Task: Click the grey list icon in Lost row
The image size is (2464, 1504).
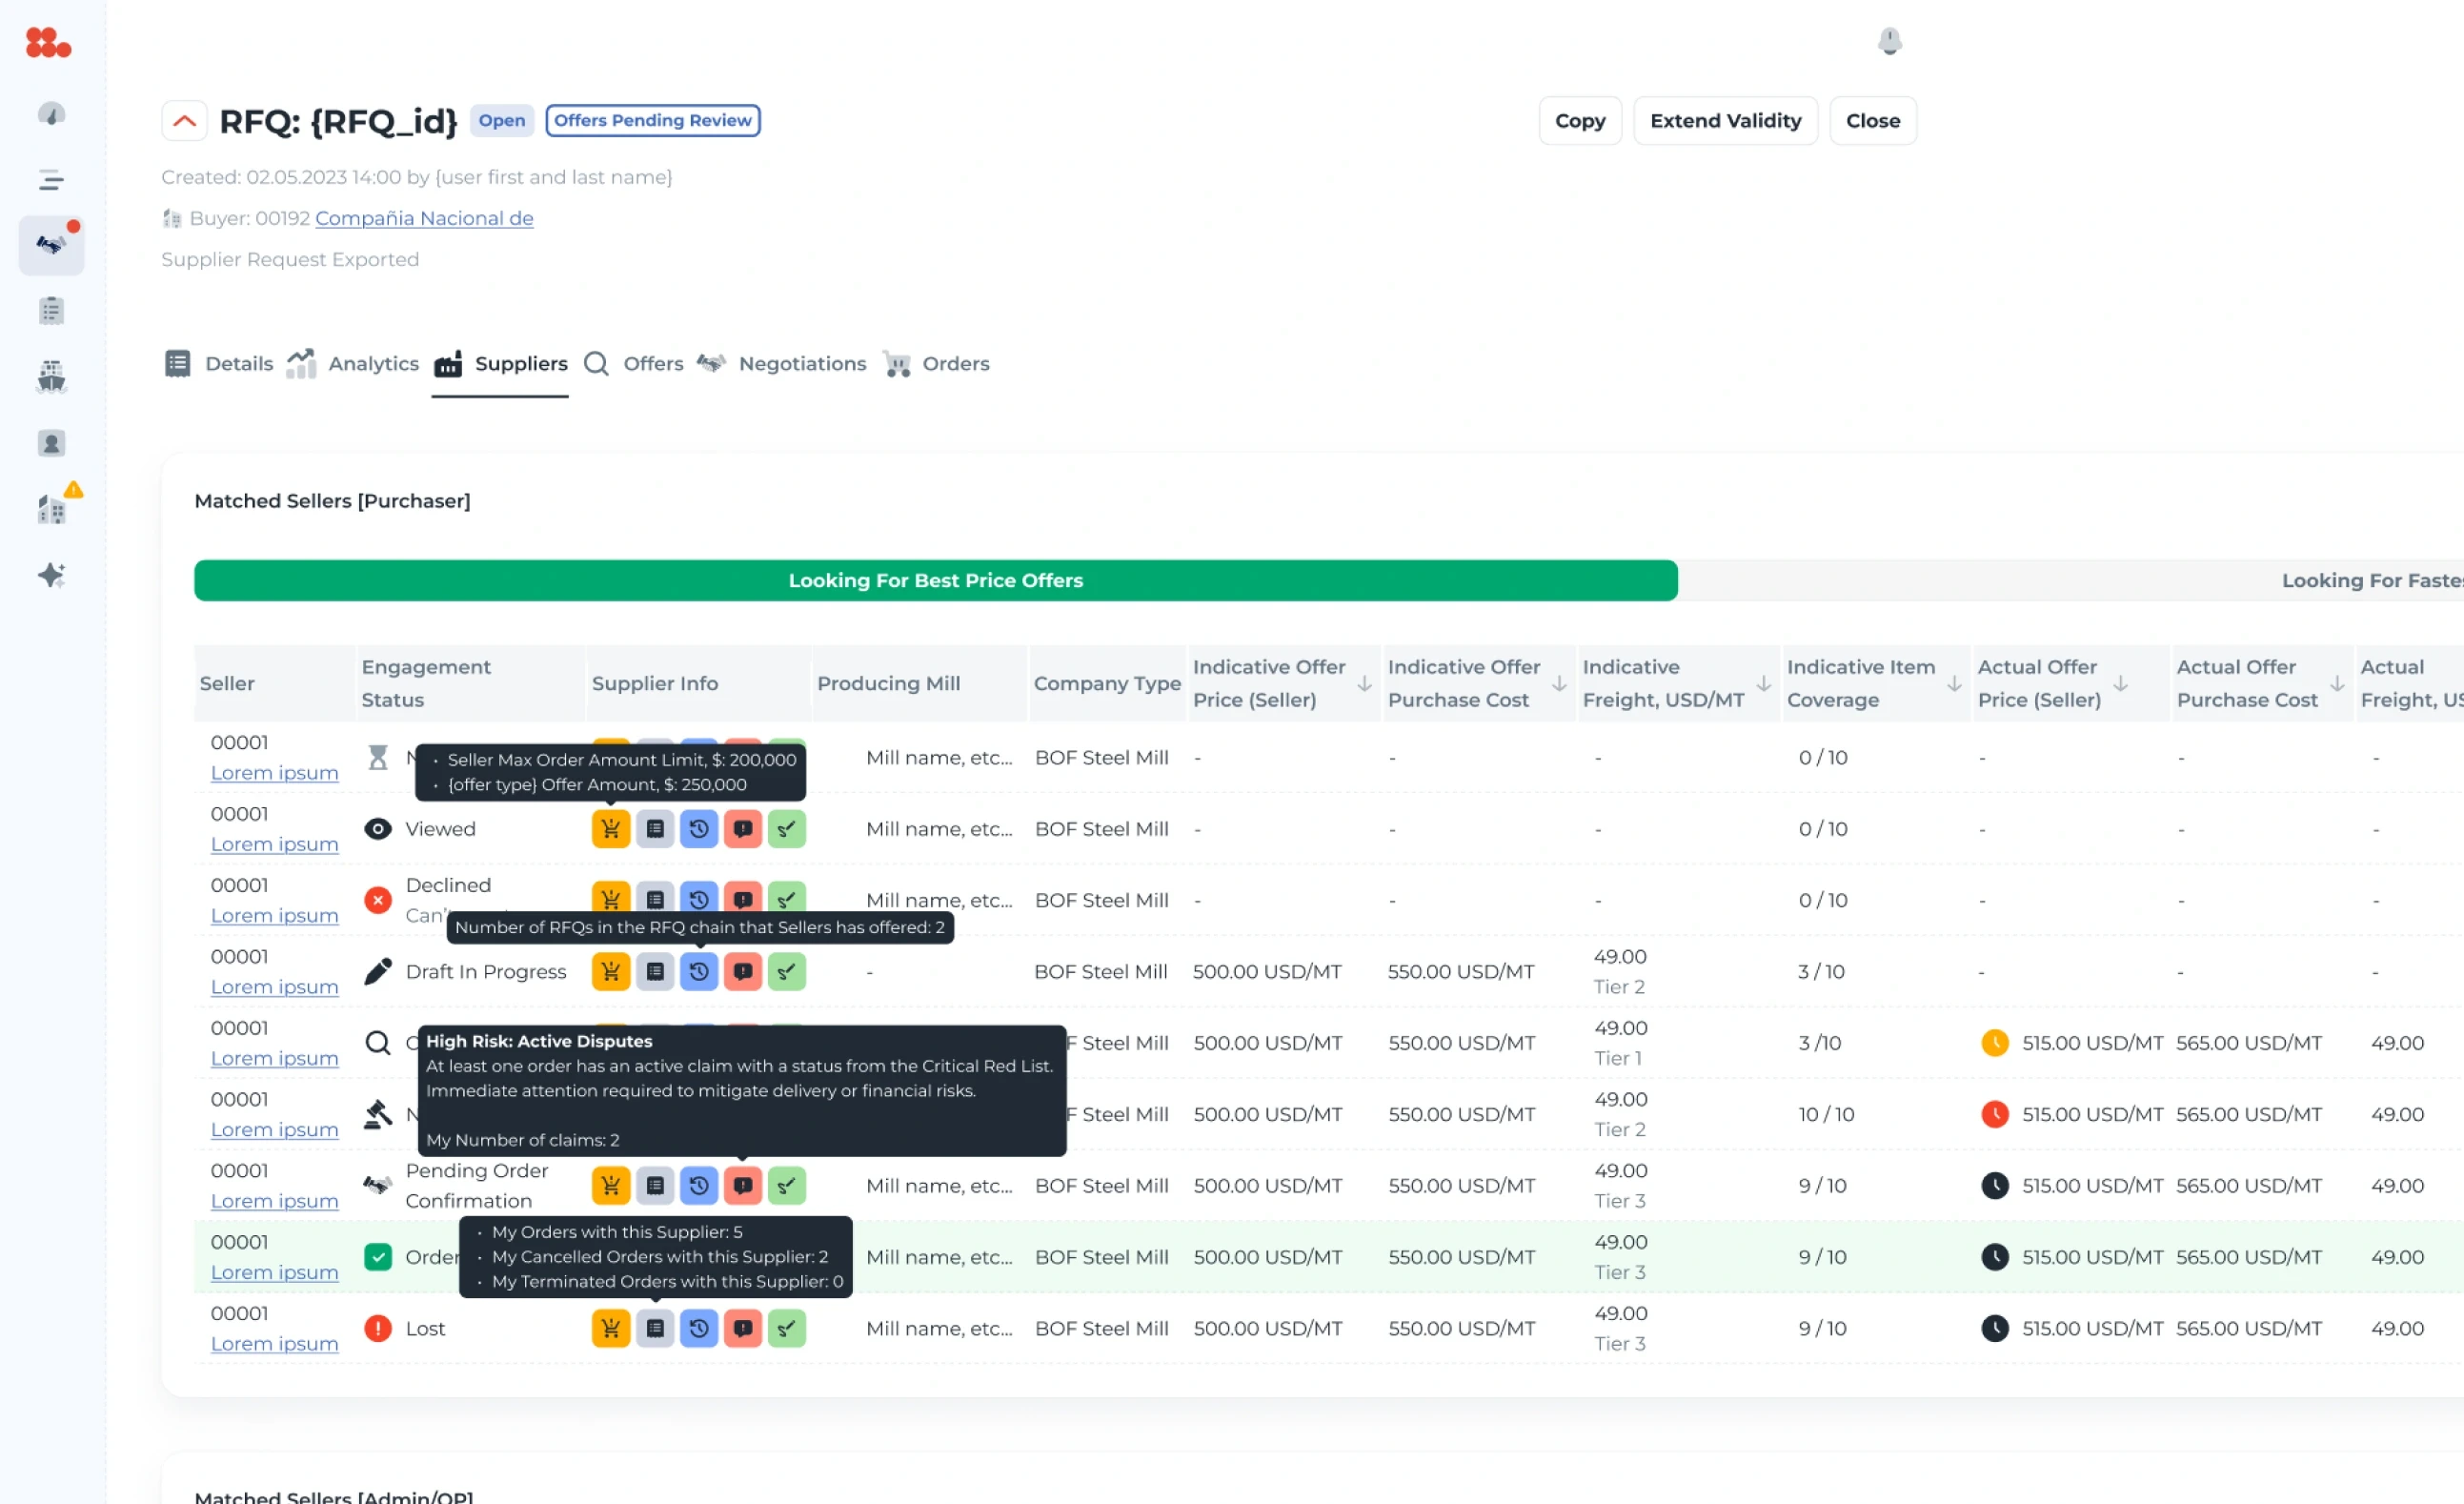Action: point(655,1328)
